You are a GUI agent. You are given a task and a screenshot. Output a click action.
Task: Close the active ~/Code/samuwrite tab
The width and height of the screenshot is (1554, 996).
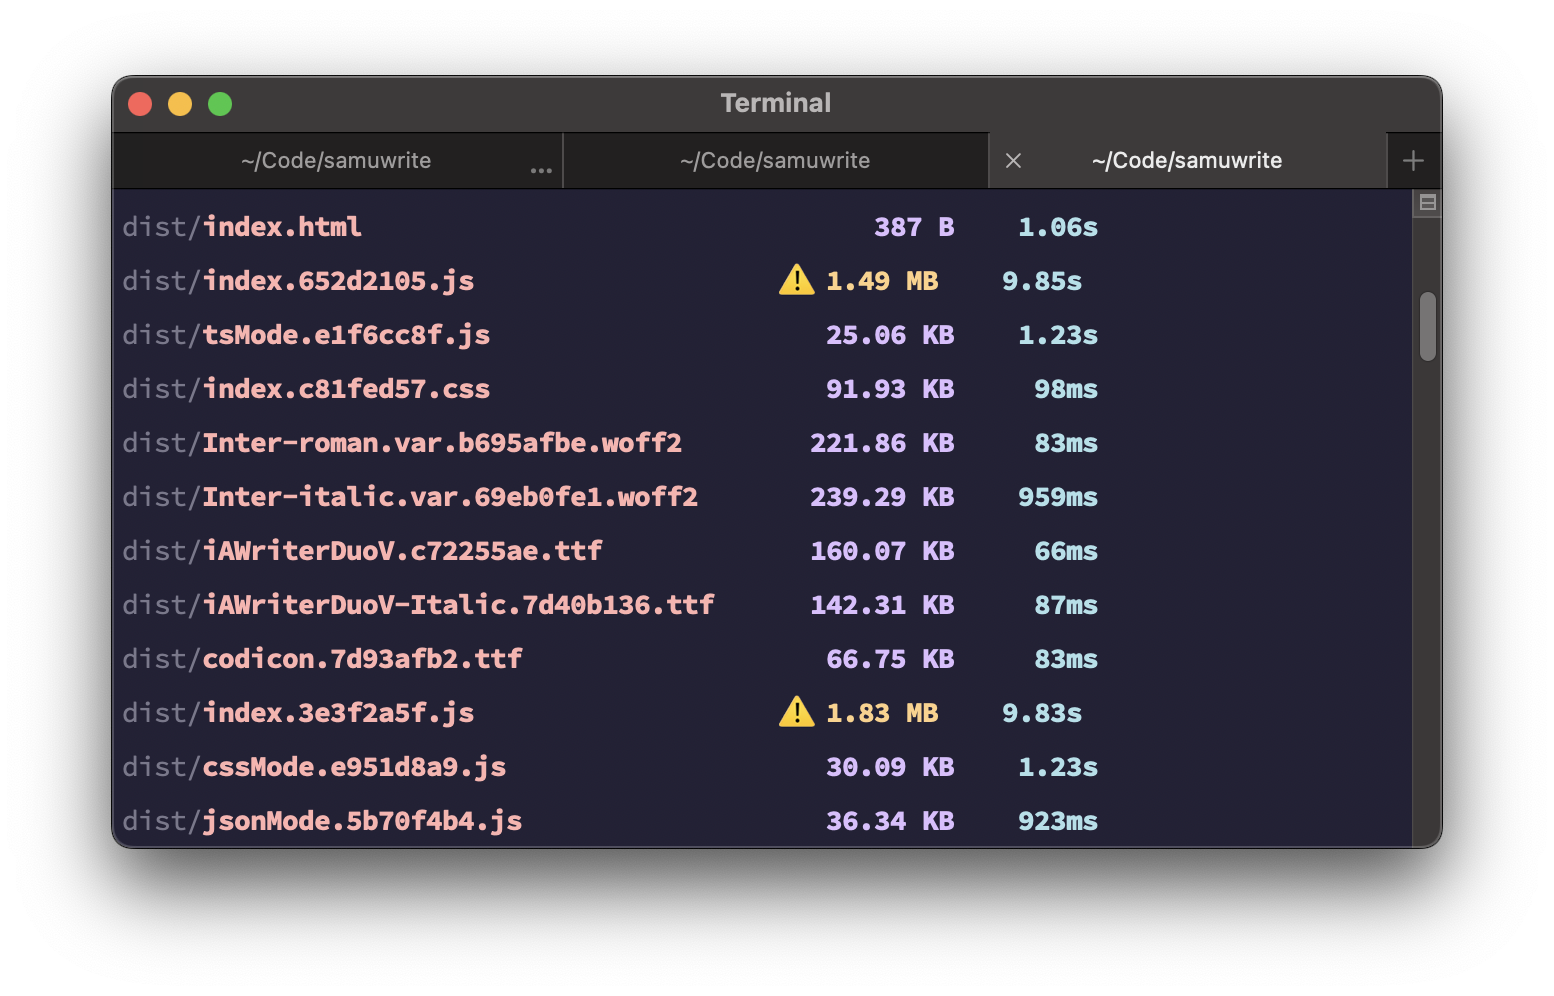coord(1013,161)
